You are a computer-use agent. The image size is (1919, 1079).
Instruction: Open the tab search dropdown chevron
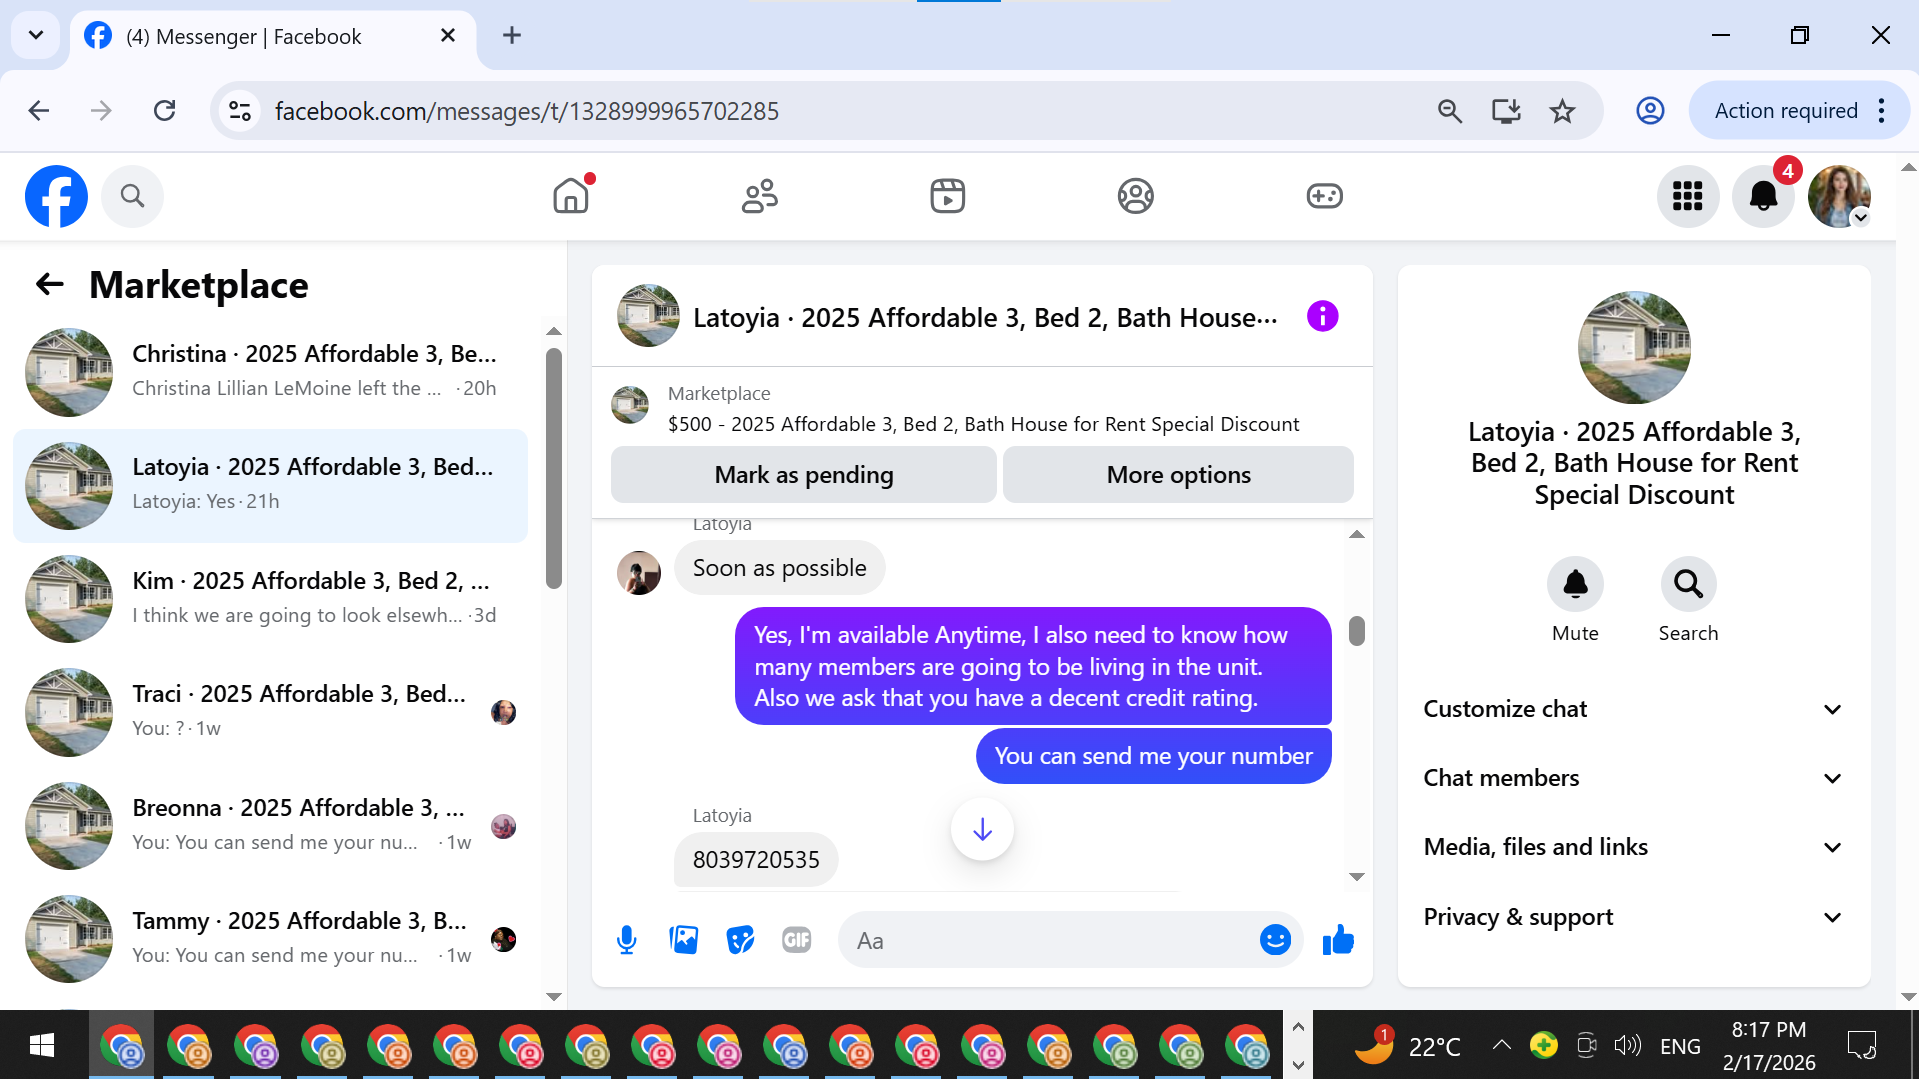click(x=36, y=36)
